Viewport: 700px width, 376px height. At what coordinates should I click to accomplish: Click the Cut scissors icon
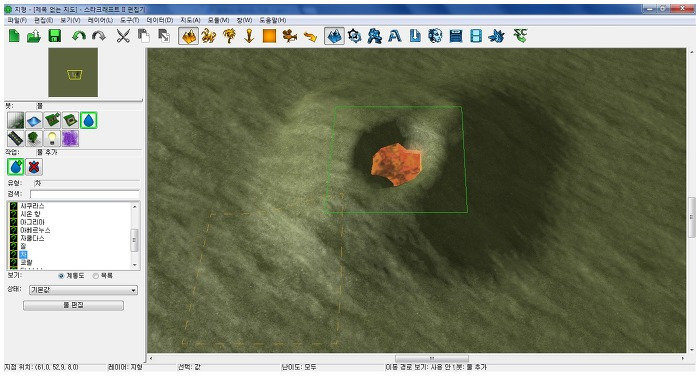(x=123, y=36)
